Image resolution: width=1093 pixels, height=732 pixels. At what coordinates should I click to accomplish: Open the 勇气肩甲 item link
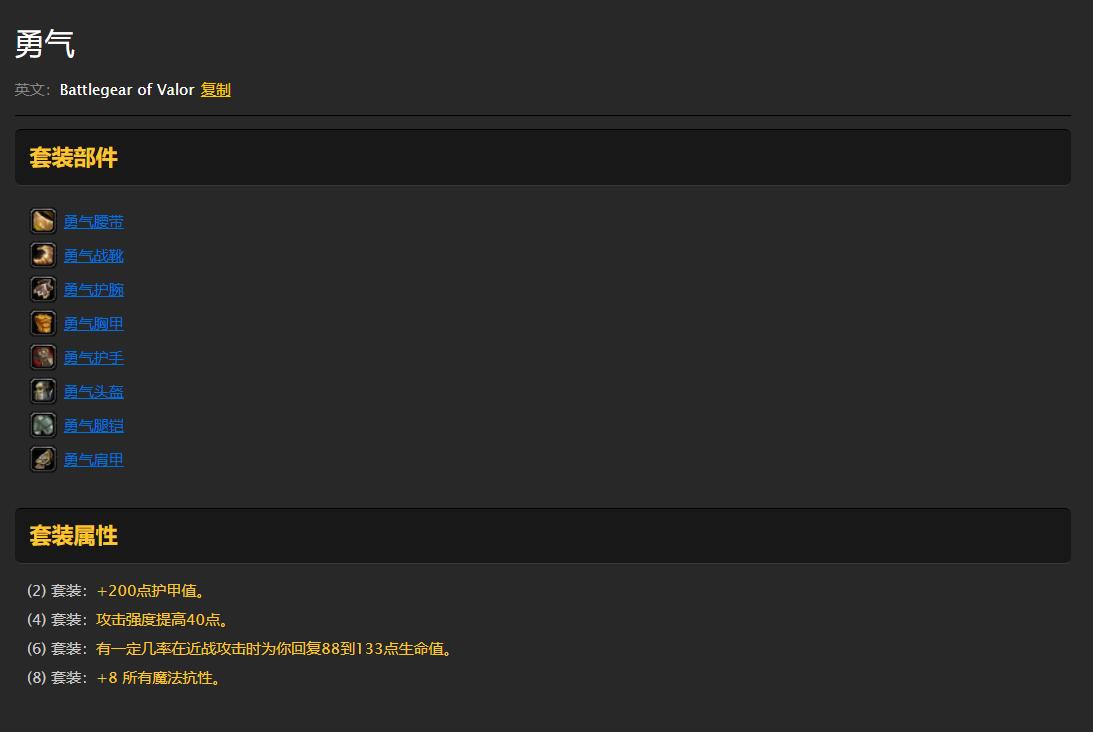[93, 460]
